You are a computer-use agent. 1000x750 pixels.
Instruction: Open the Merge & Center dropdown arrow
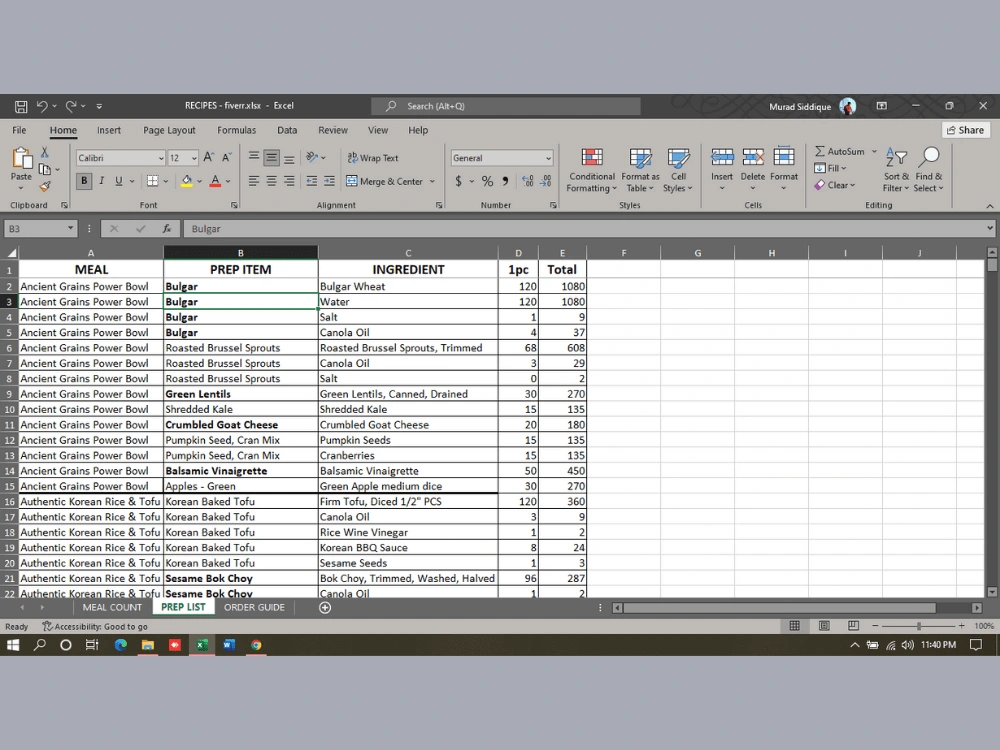coord(432,181)
